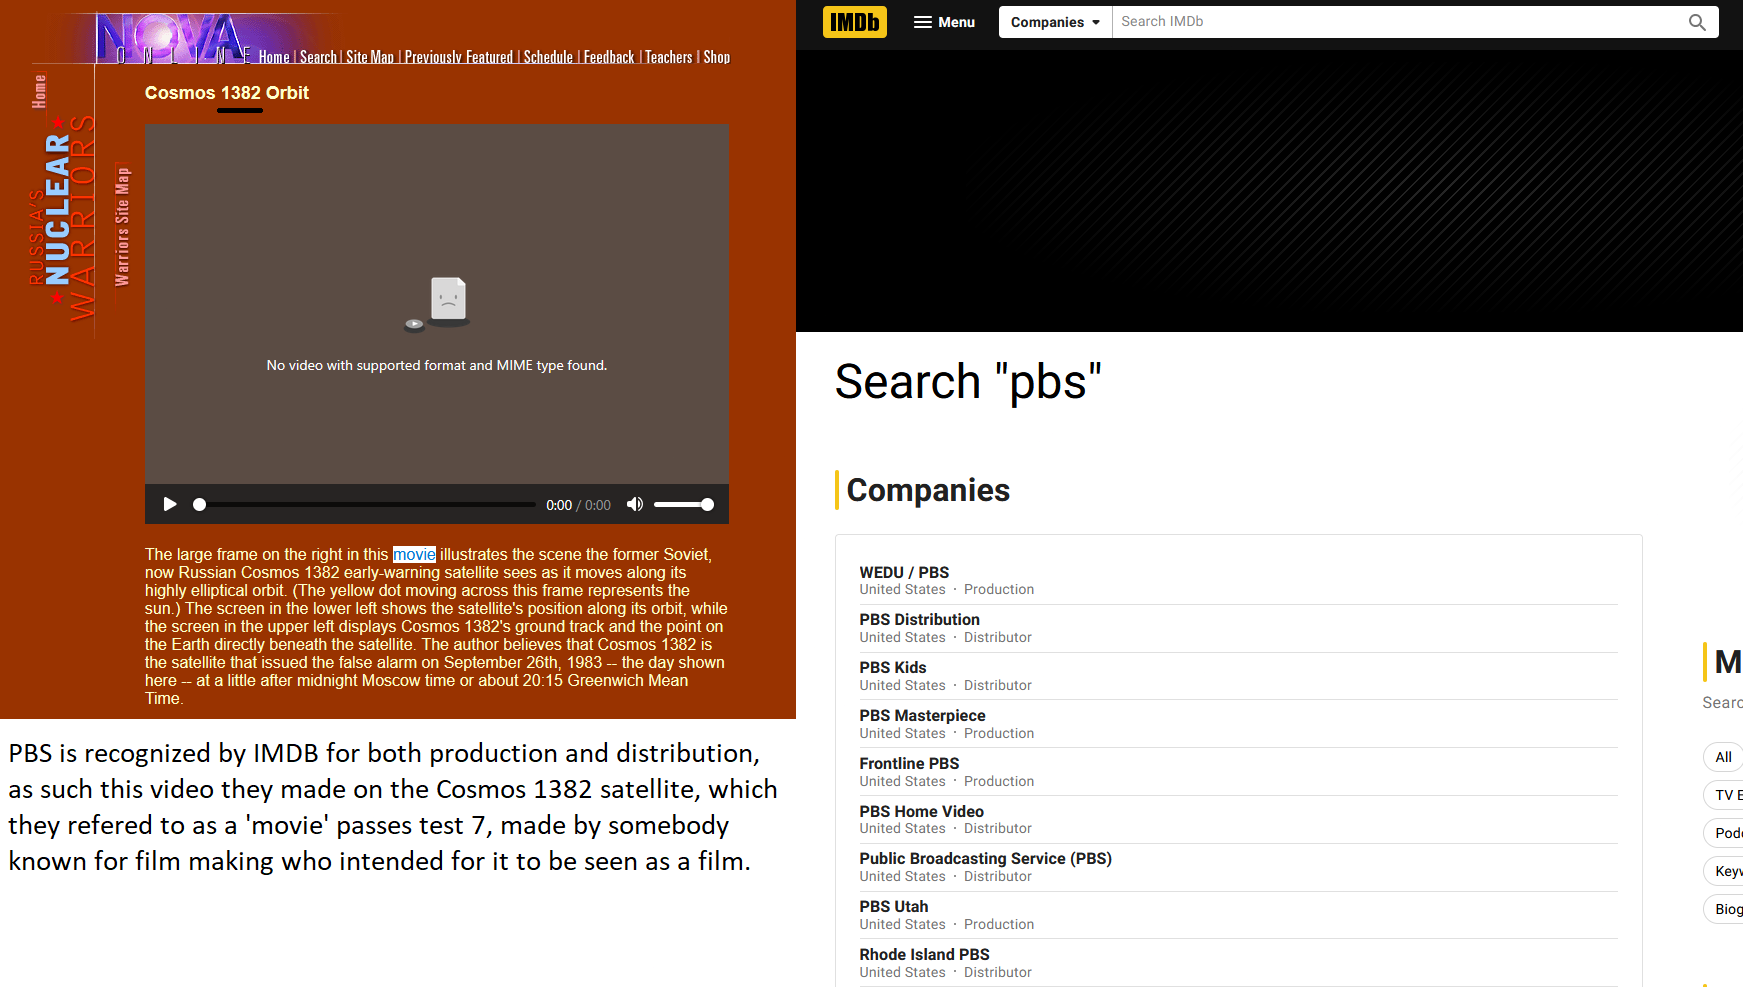Viewport: 1743px width, 991px height.
Task: Open the IMDb hamburger Menu
Action: coord(944,22)
